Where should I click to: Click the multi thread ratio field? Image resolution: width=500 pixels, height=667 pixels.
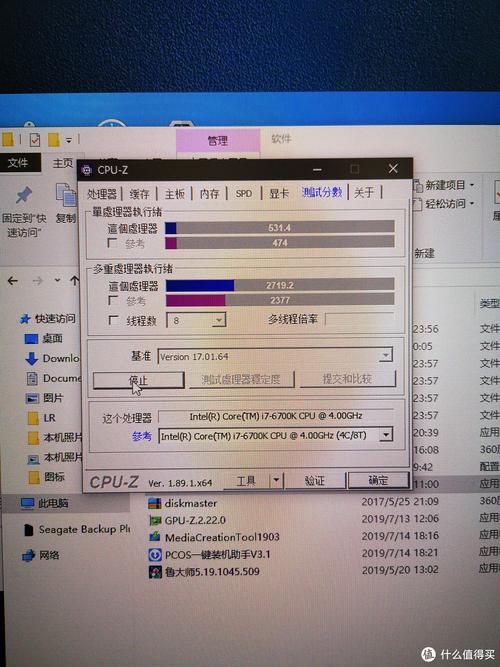click(360, 319)
